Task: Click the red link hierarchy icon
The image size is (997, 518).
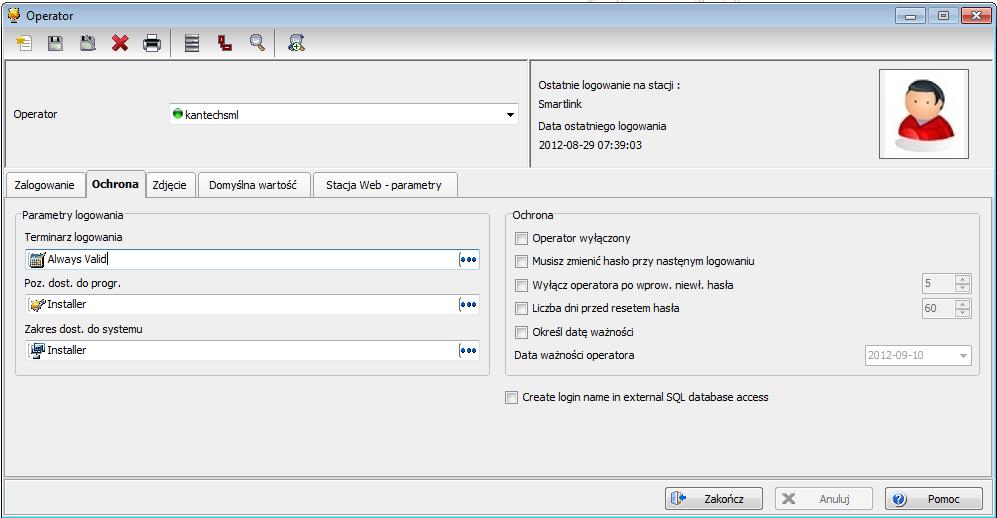Action: coord(224,43)
